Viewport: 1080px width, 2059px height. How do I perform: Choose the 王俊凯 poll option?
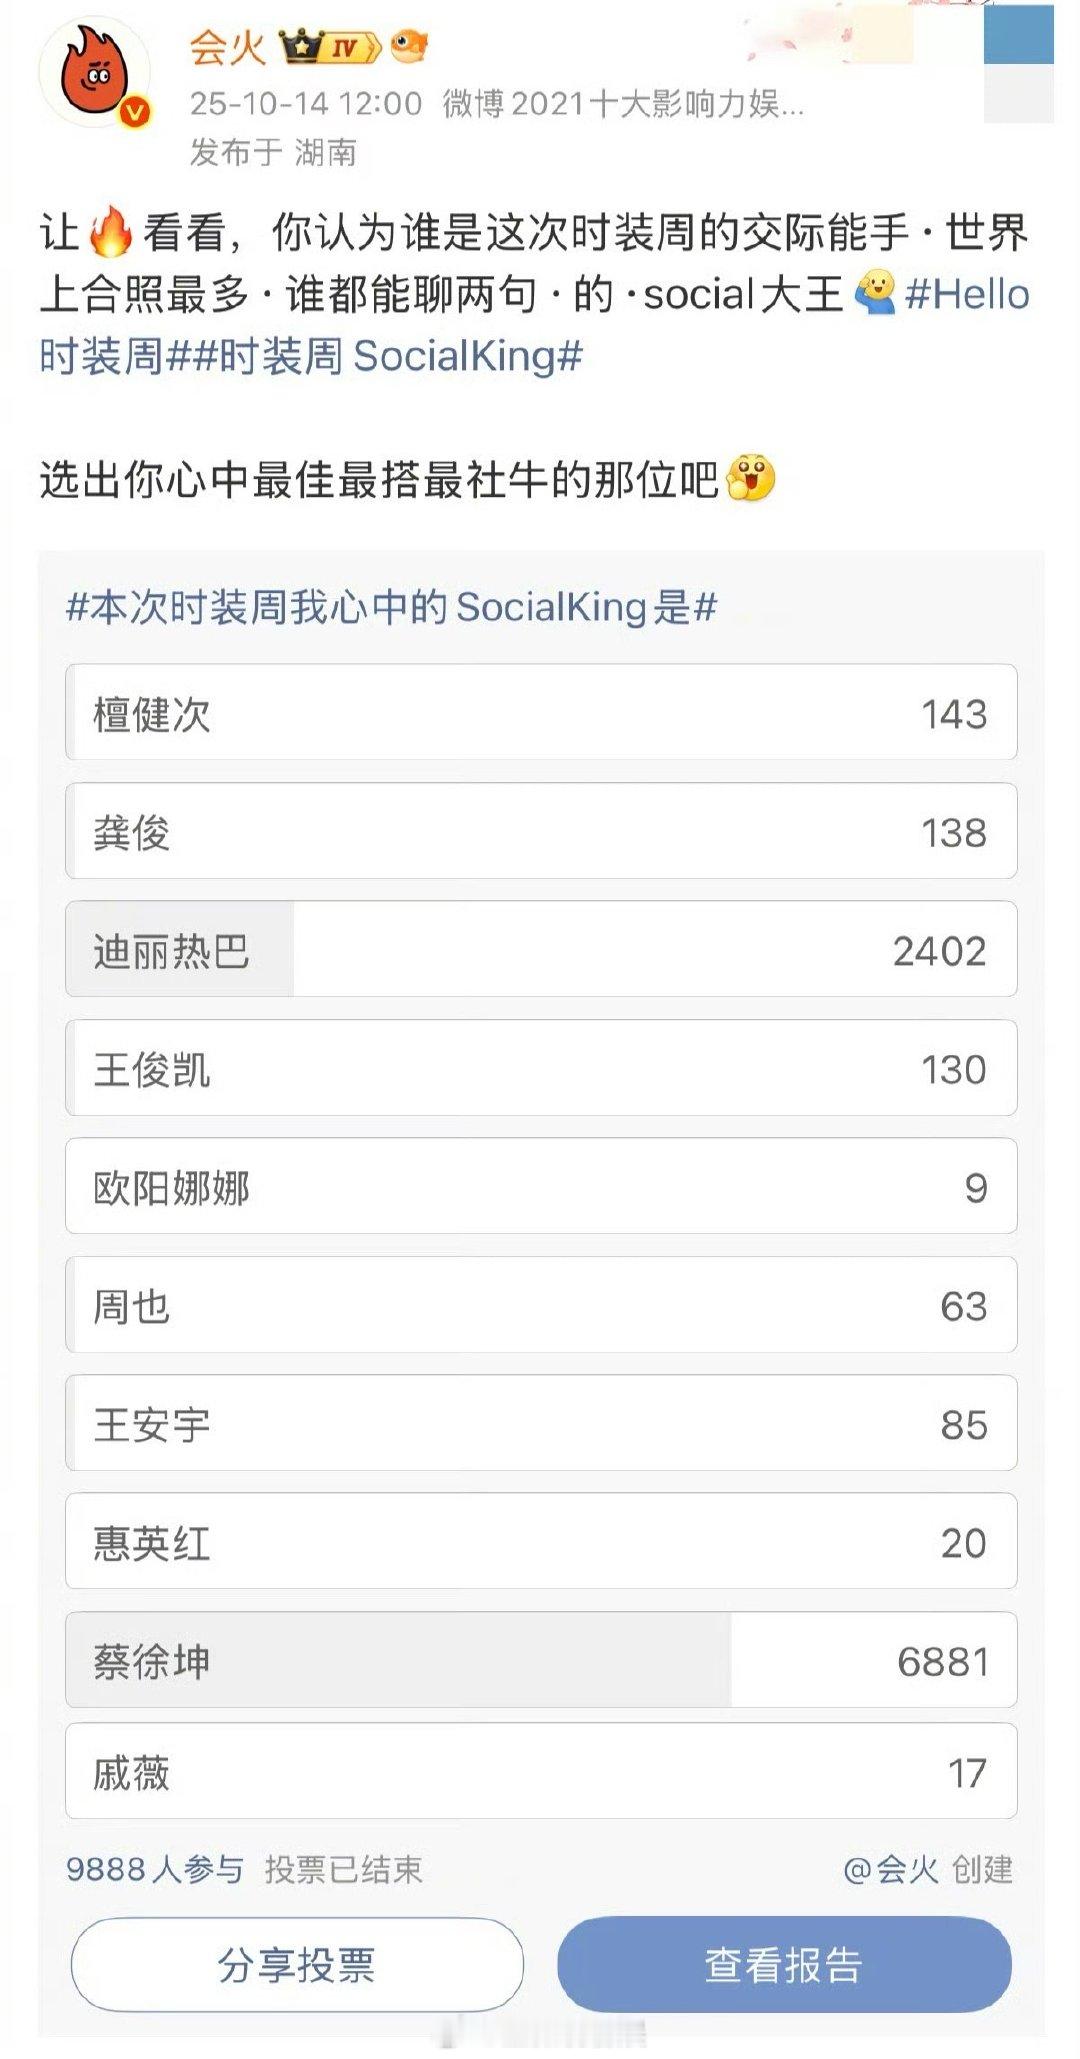[541, 1068]
